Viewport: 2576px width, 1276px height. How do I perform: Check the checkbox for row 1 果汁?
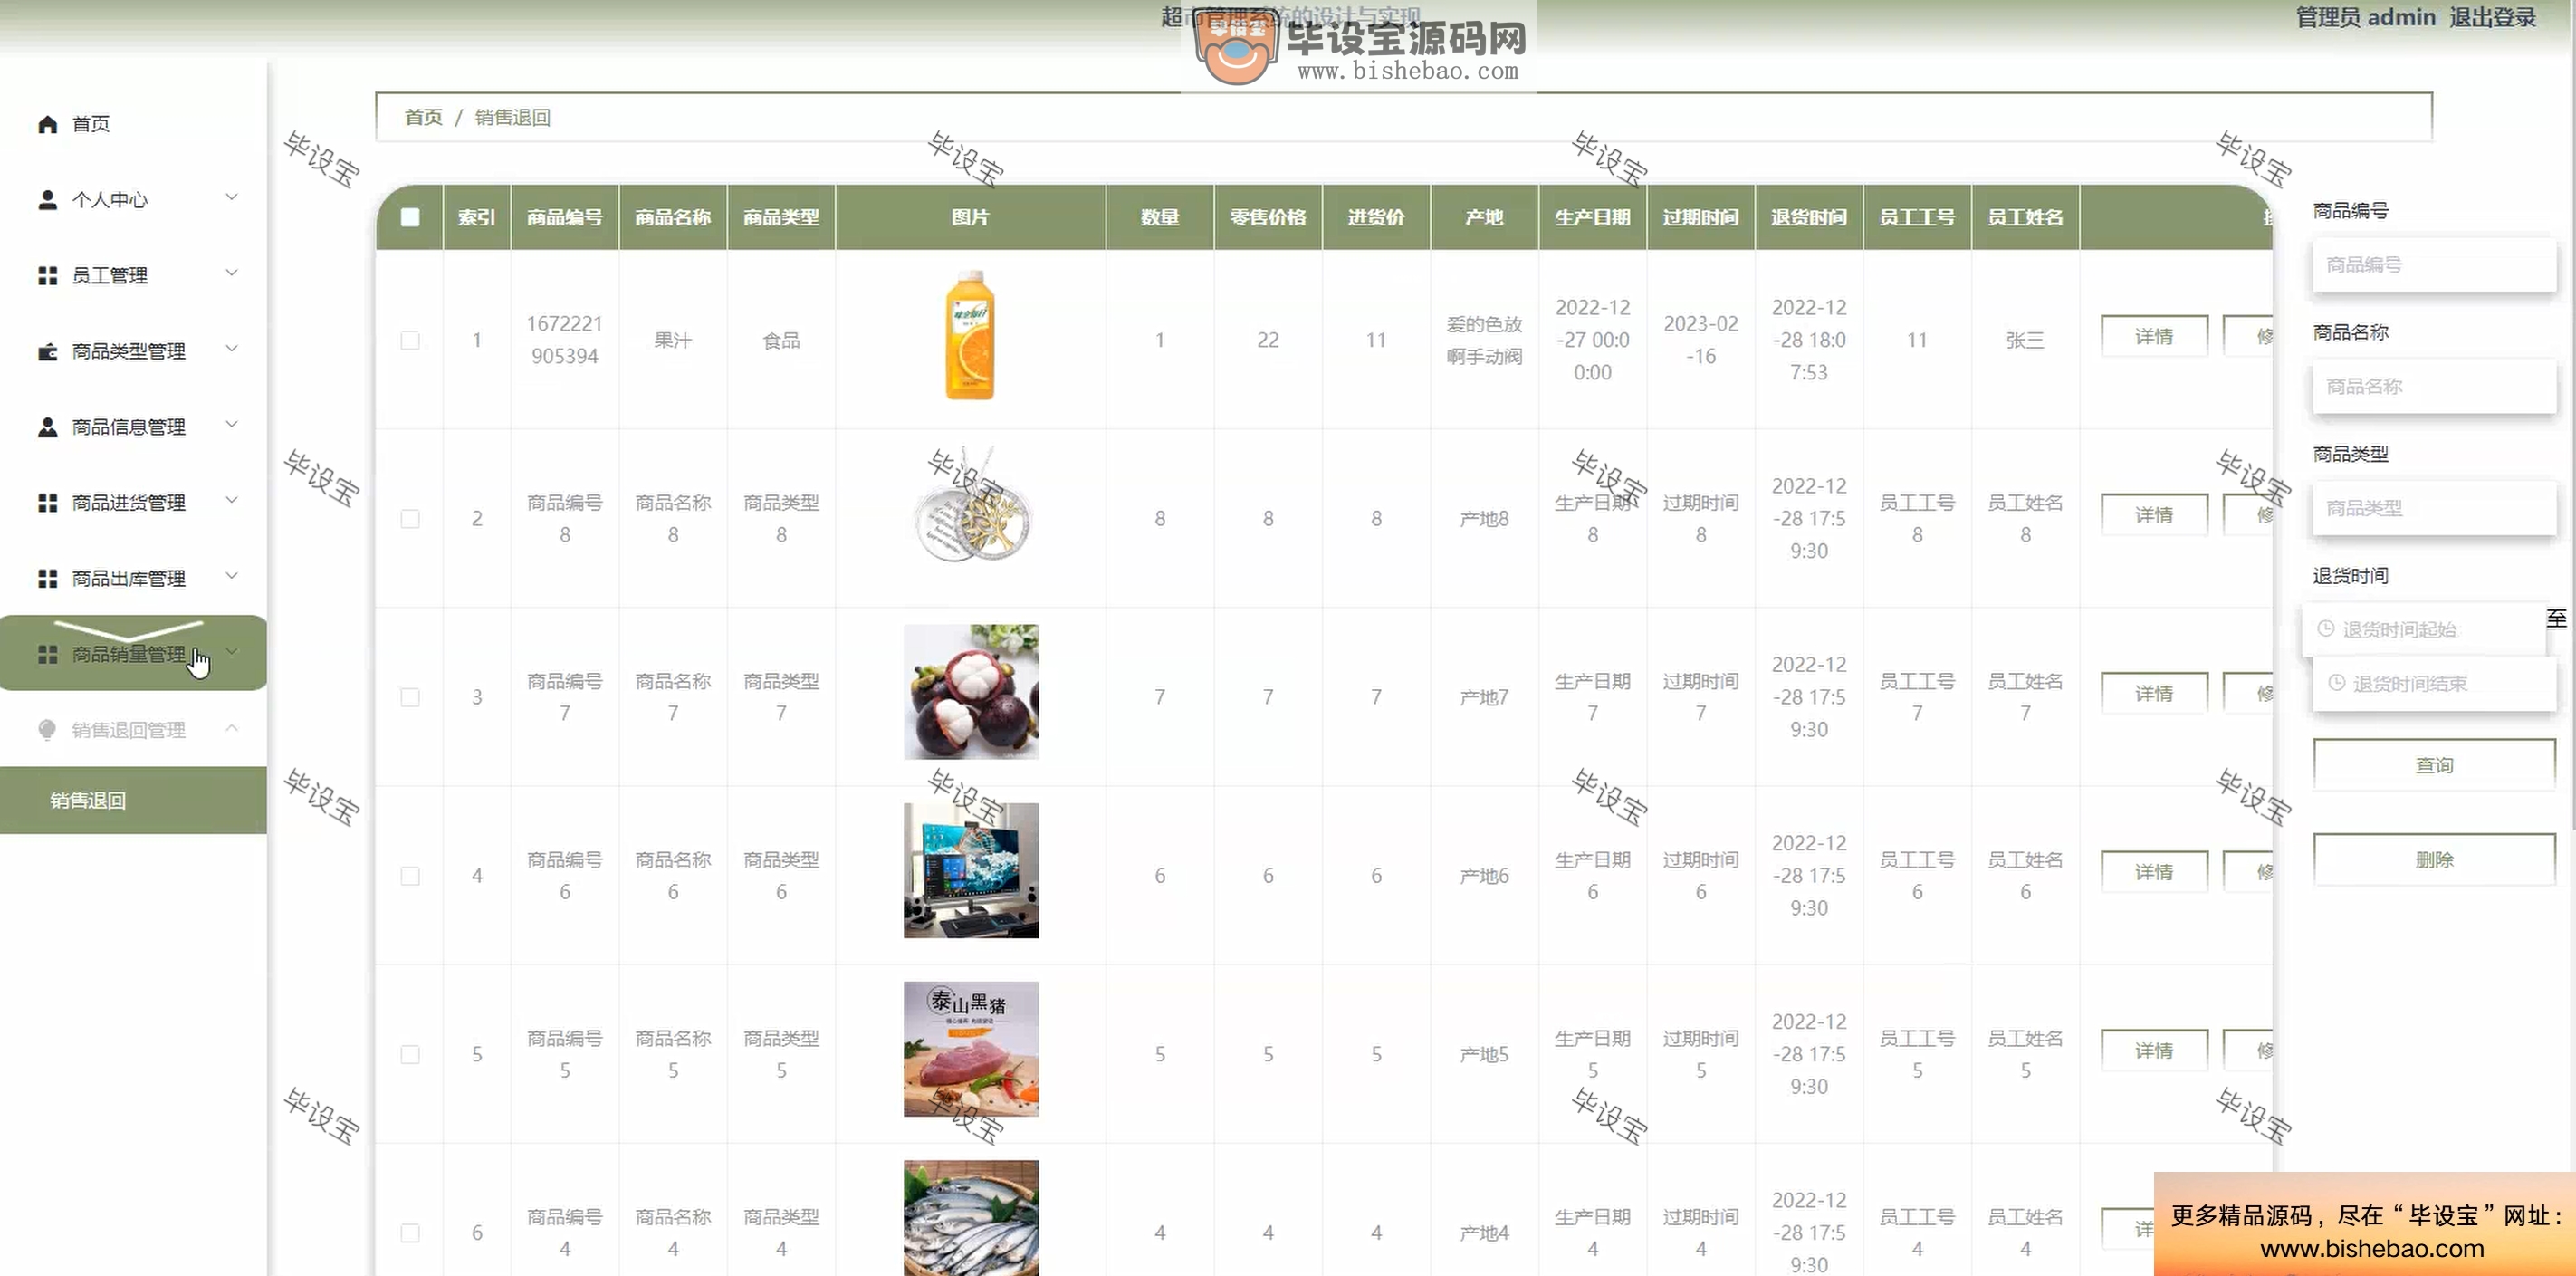coord(410,340)
